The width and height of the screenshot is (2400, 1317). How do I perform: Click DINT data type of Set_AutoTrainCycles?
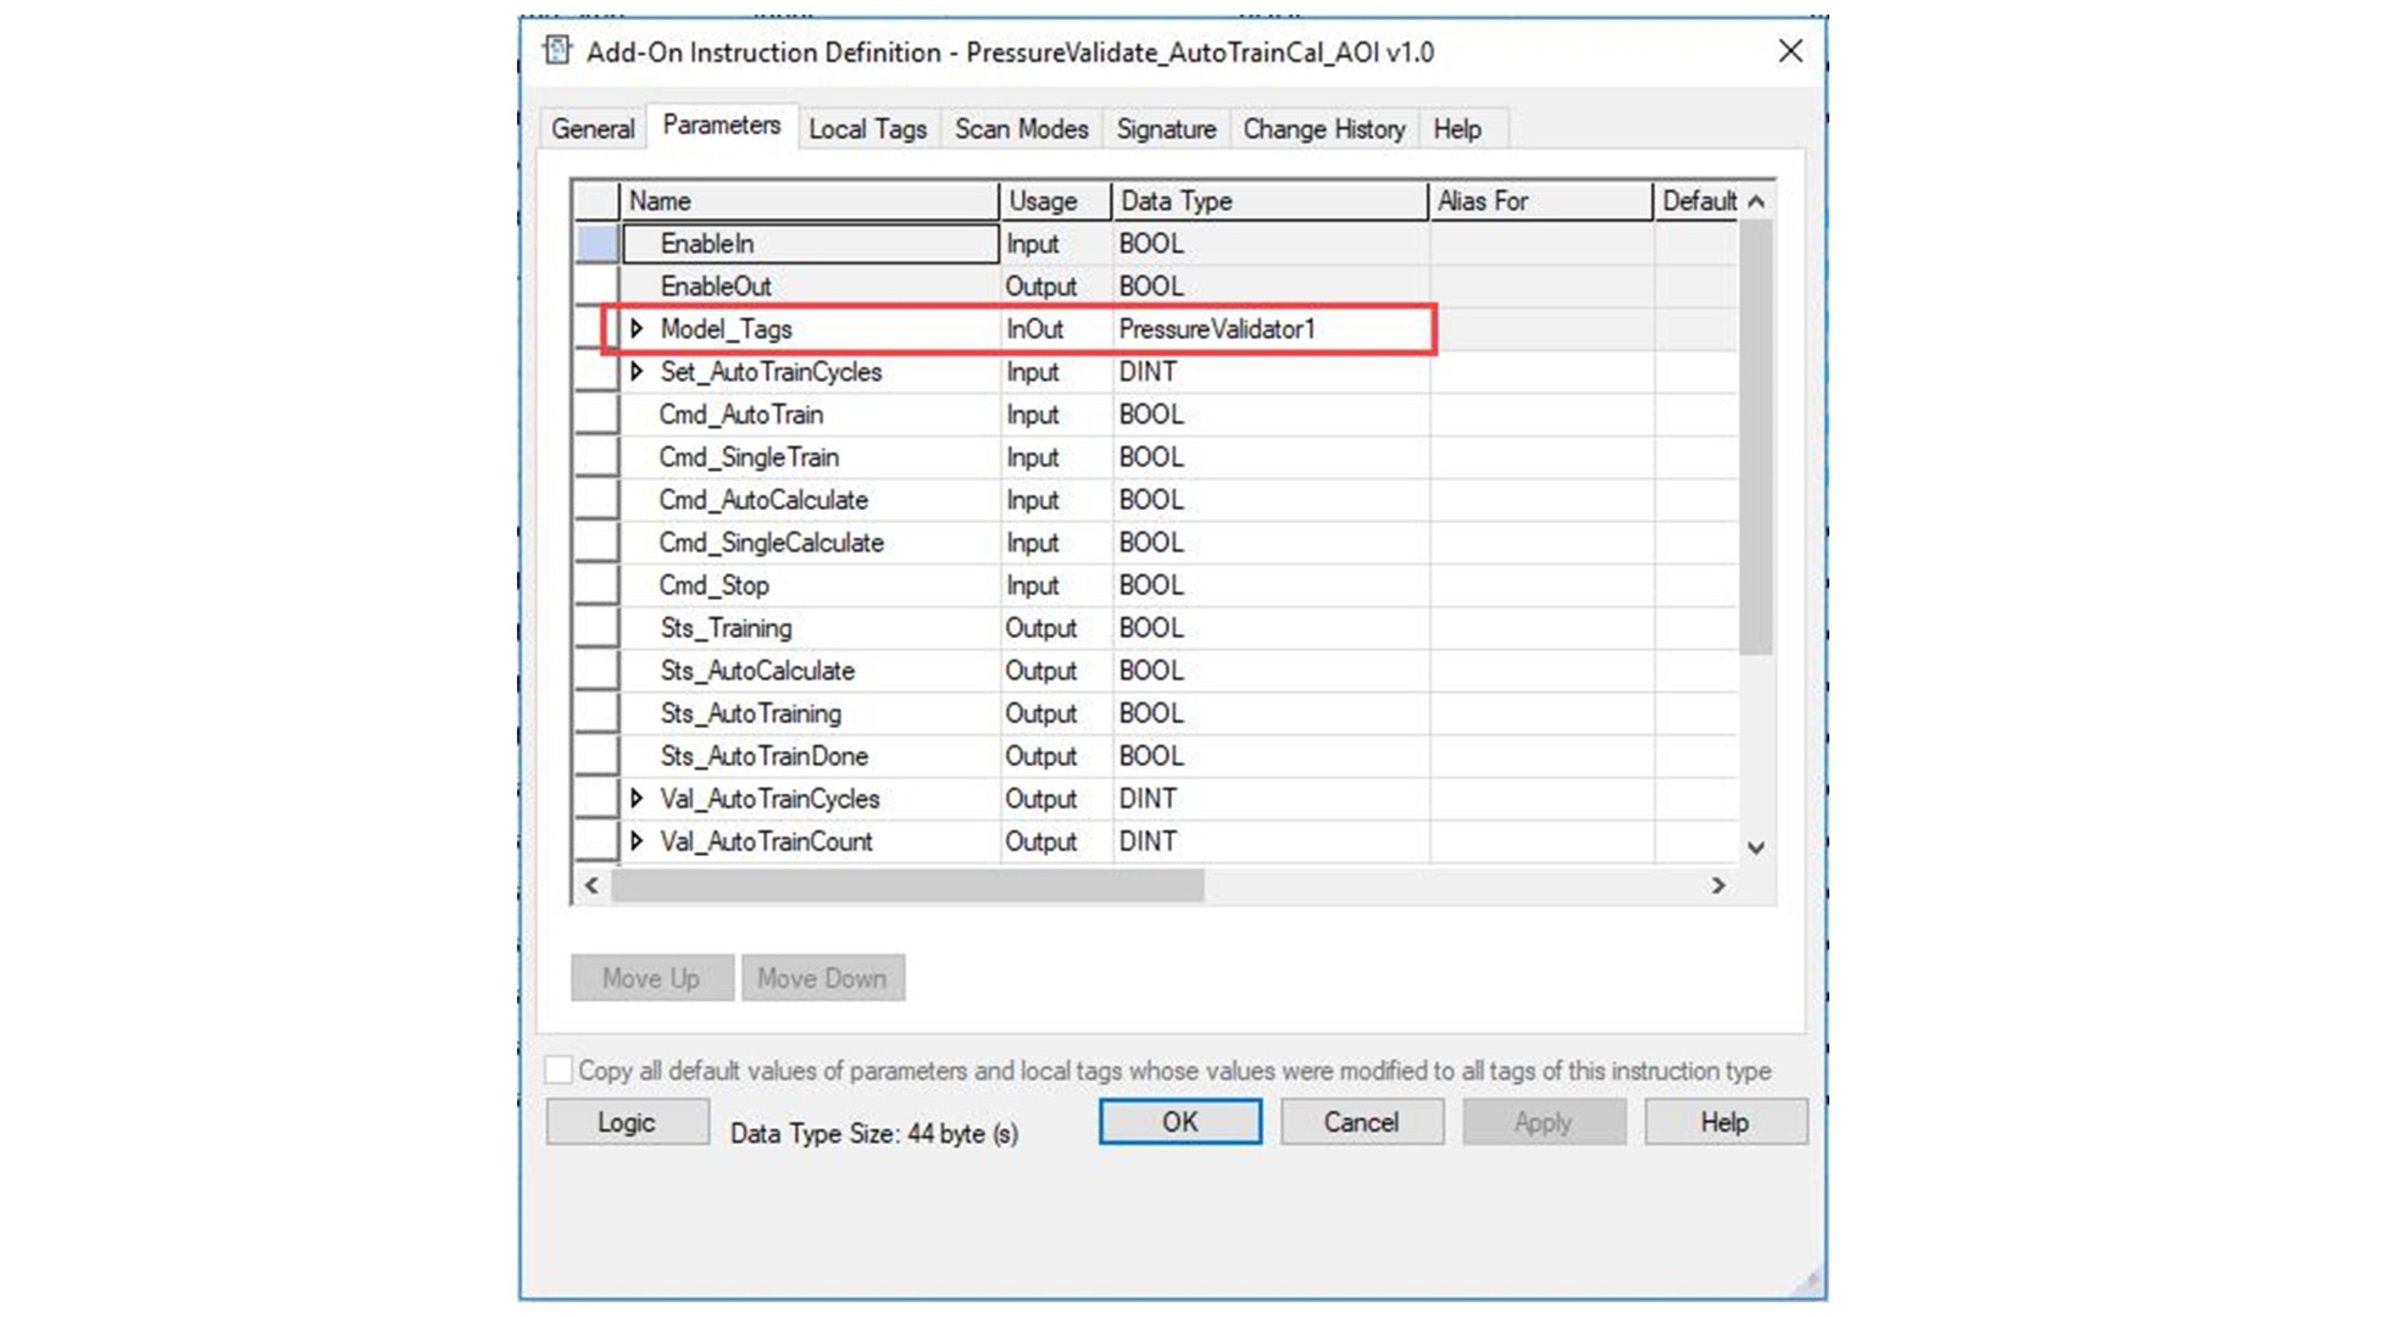[x=1271, y=372]
